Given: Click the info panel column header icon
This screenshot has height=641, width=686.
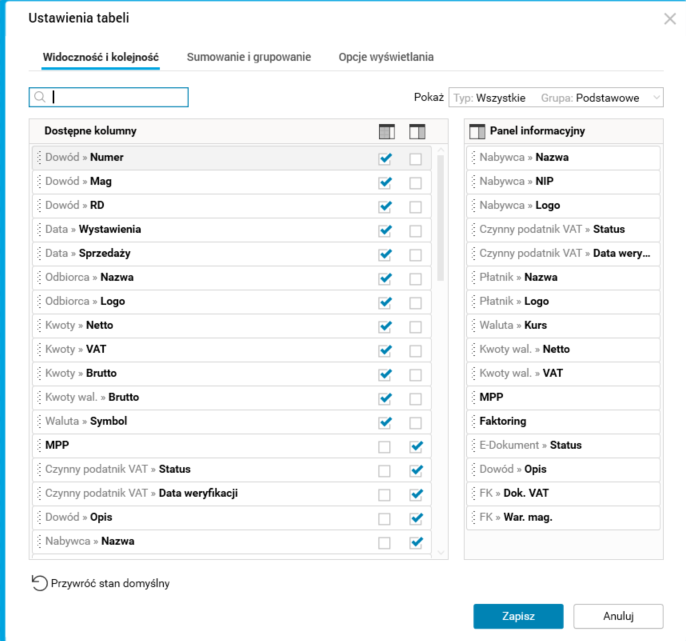Looking at the screenshot, I should point(417,132).
